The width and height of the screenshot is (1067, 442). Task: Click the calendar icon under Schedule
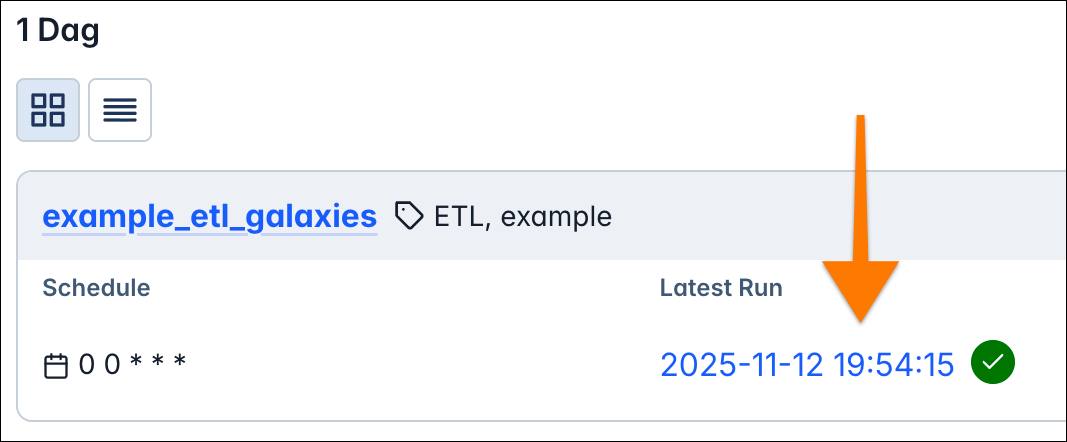56,366
